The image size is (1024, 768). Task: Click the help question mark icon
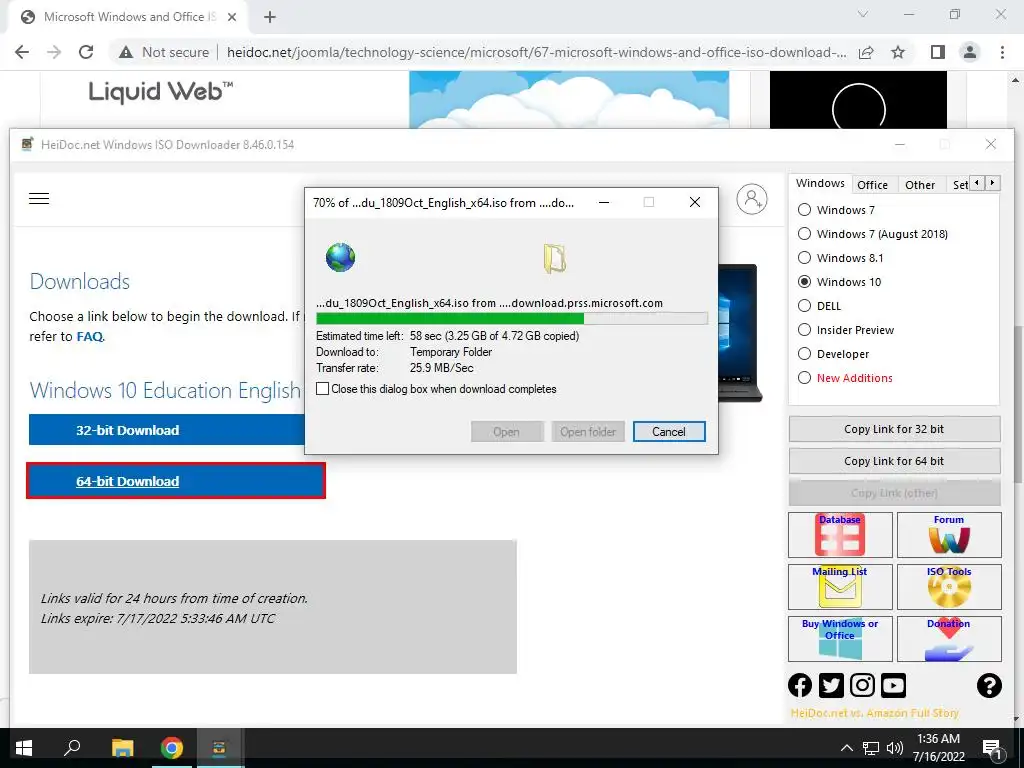[x=989, y=685]
